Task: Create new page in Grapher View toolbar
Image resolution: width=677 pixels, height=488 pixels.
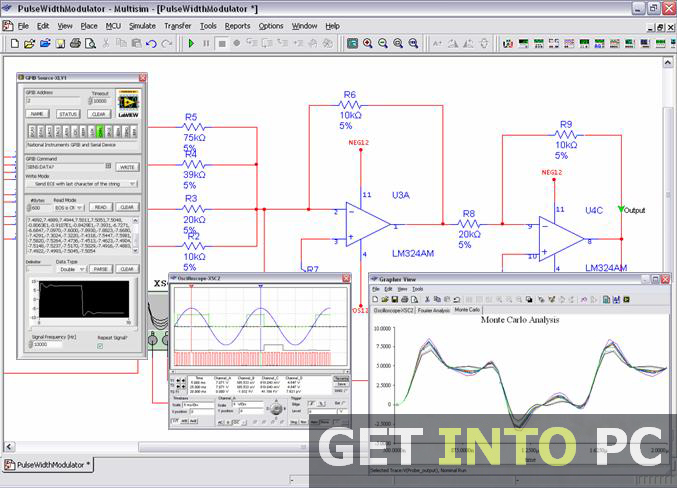Action: coord(375,299)
